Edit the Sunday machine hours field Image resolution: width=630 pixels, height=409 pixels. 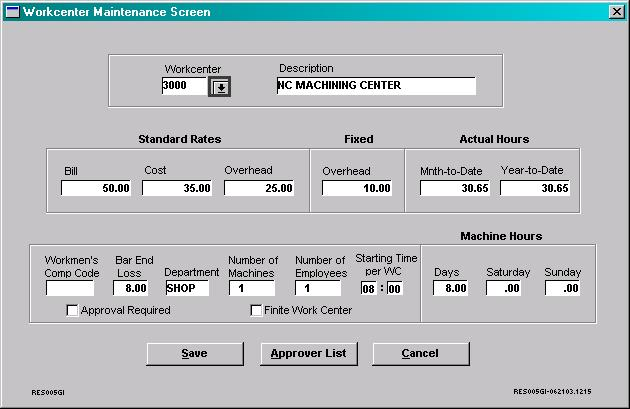(x=562, y=288)
